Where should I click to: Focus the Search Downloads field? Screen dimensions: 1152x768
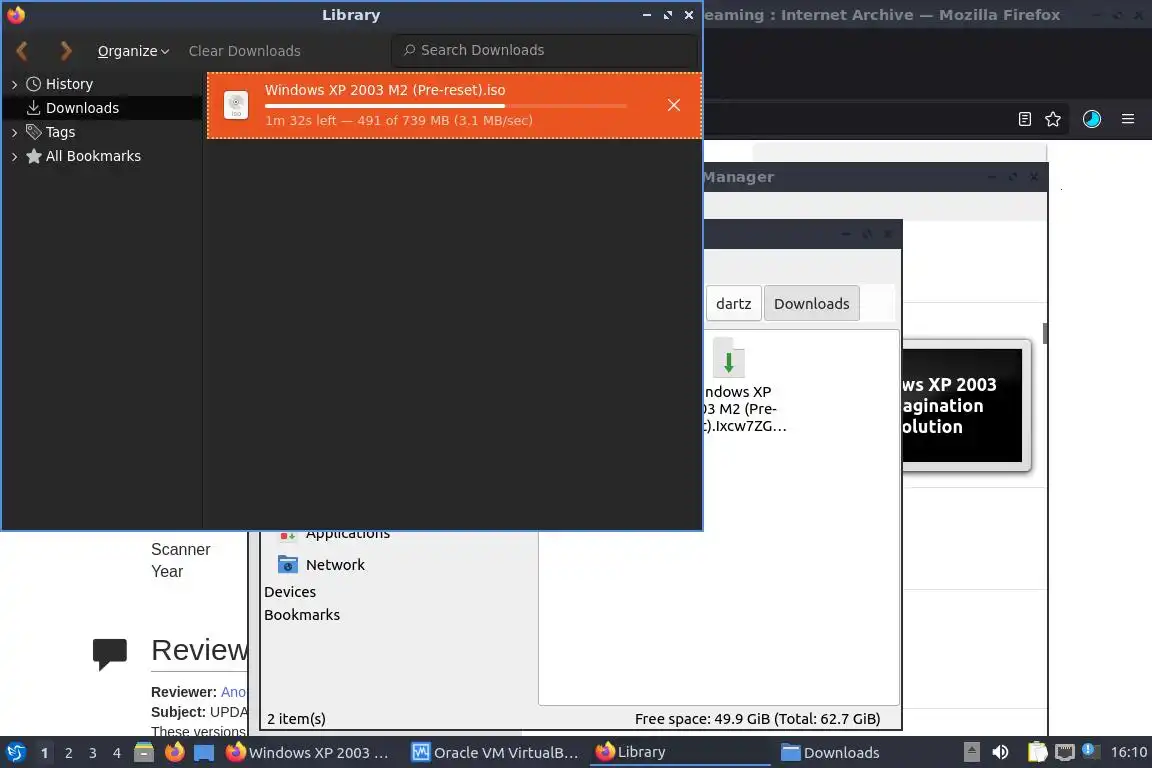544,50
